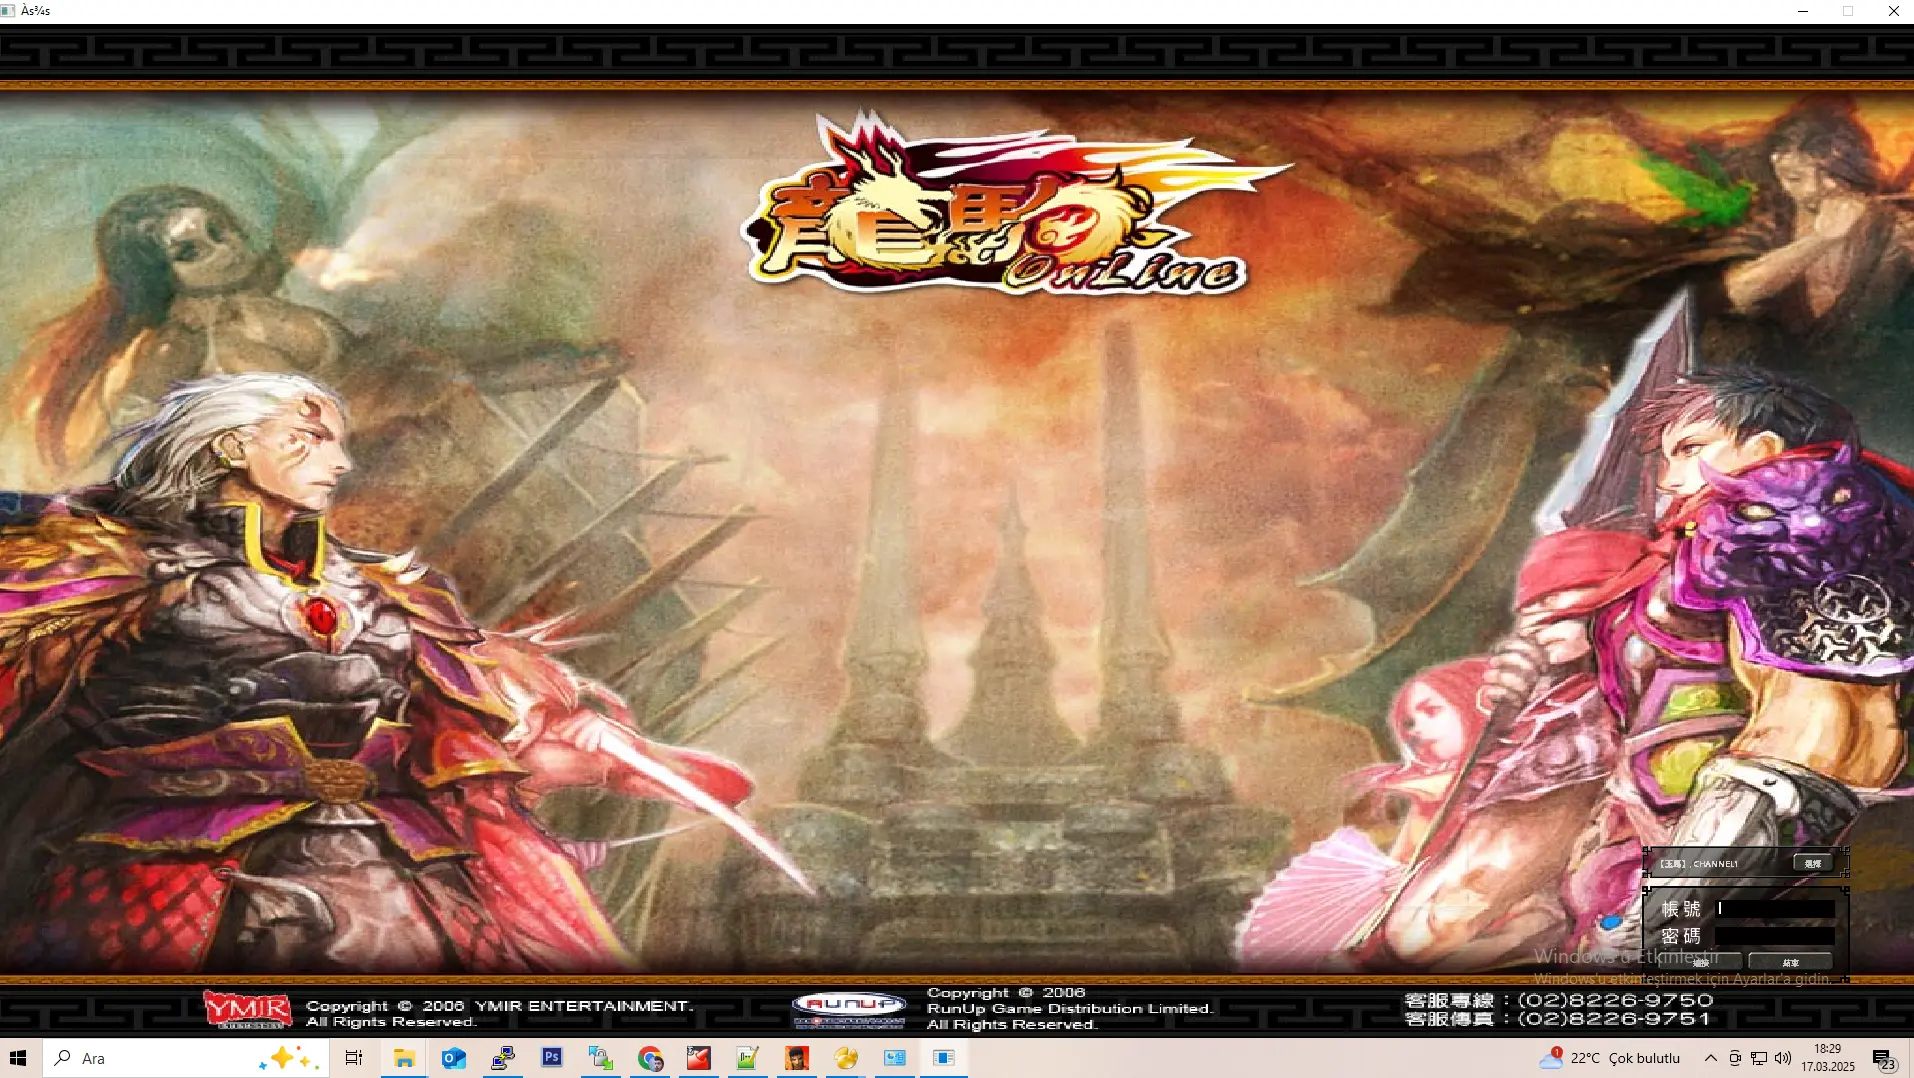Open Google Chrome from the taskbar
The height and width of the screenshot is (1078, 1914).
point(650,1058)
